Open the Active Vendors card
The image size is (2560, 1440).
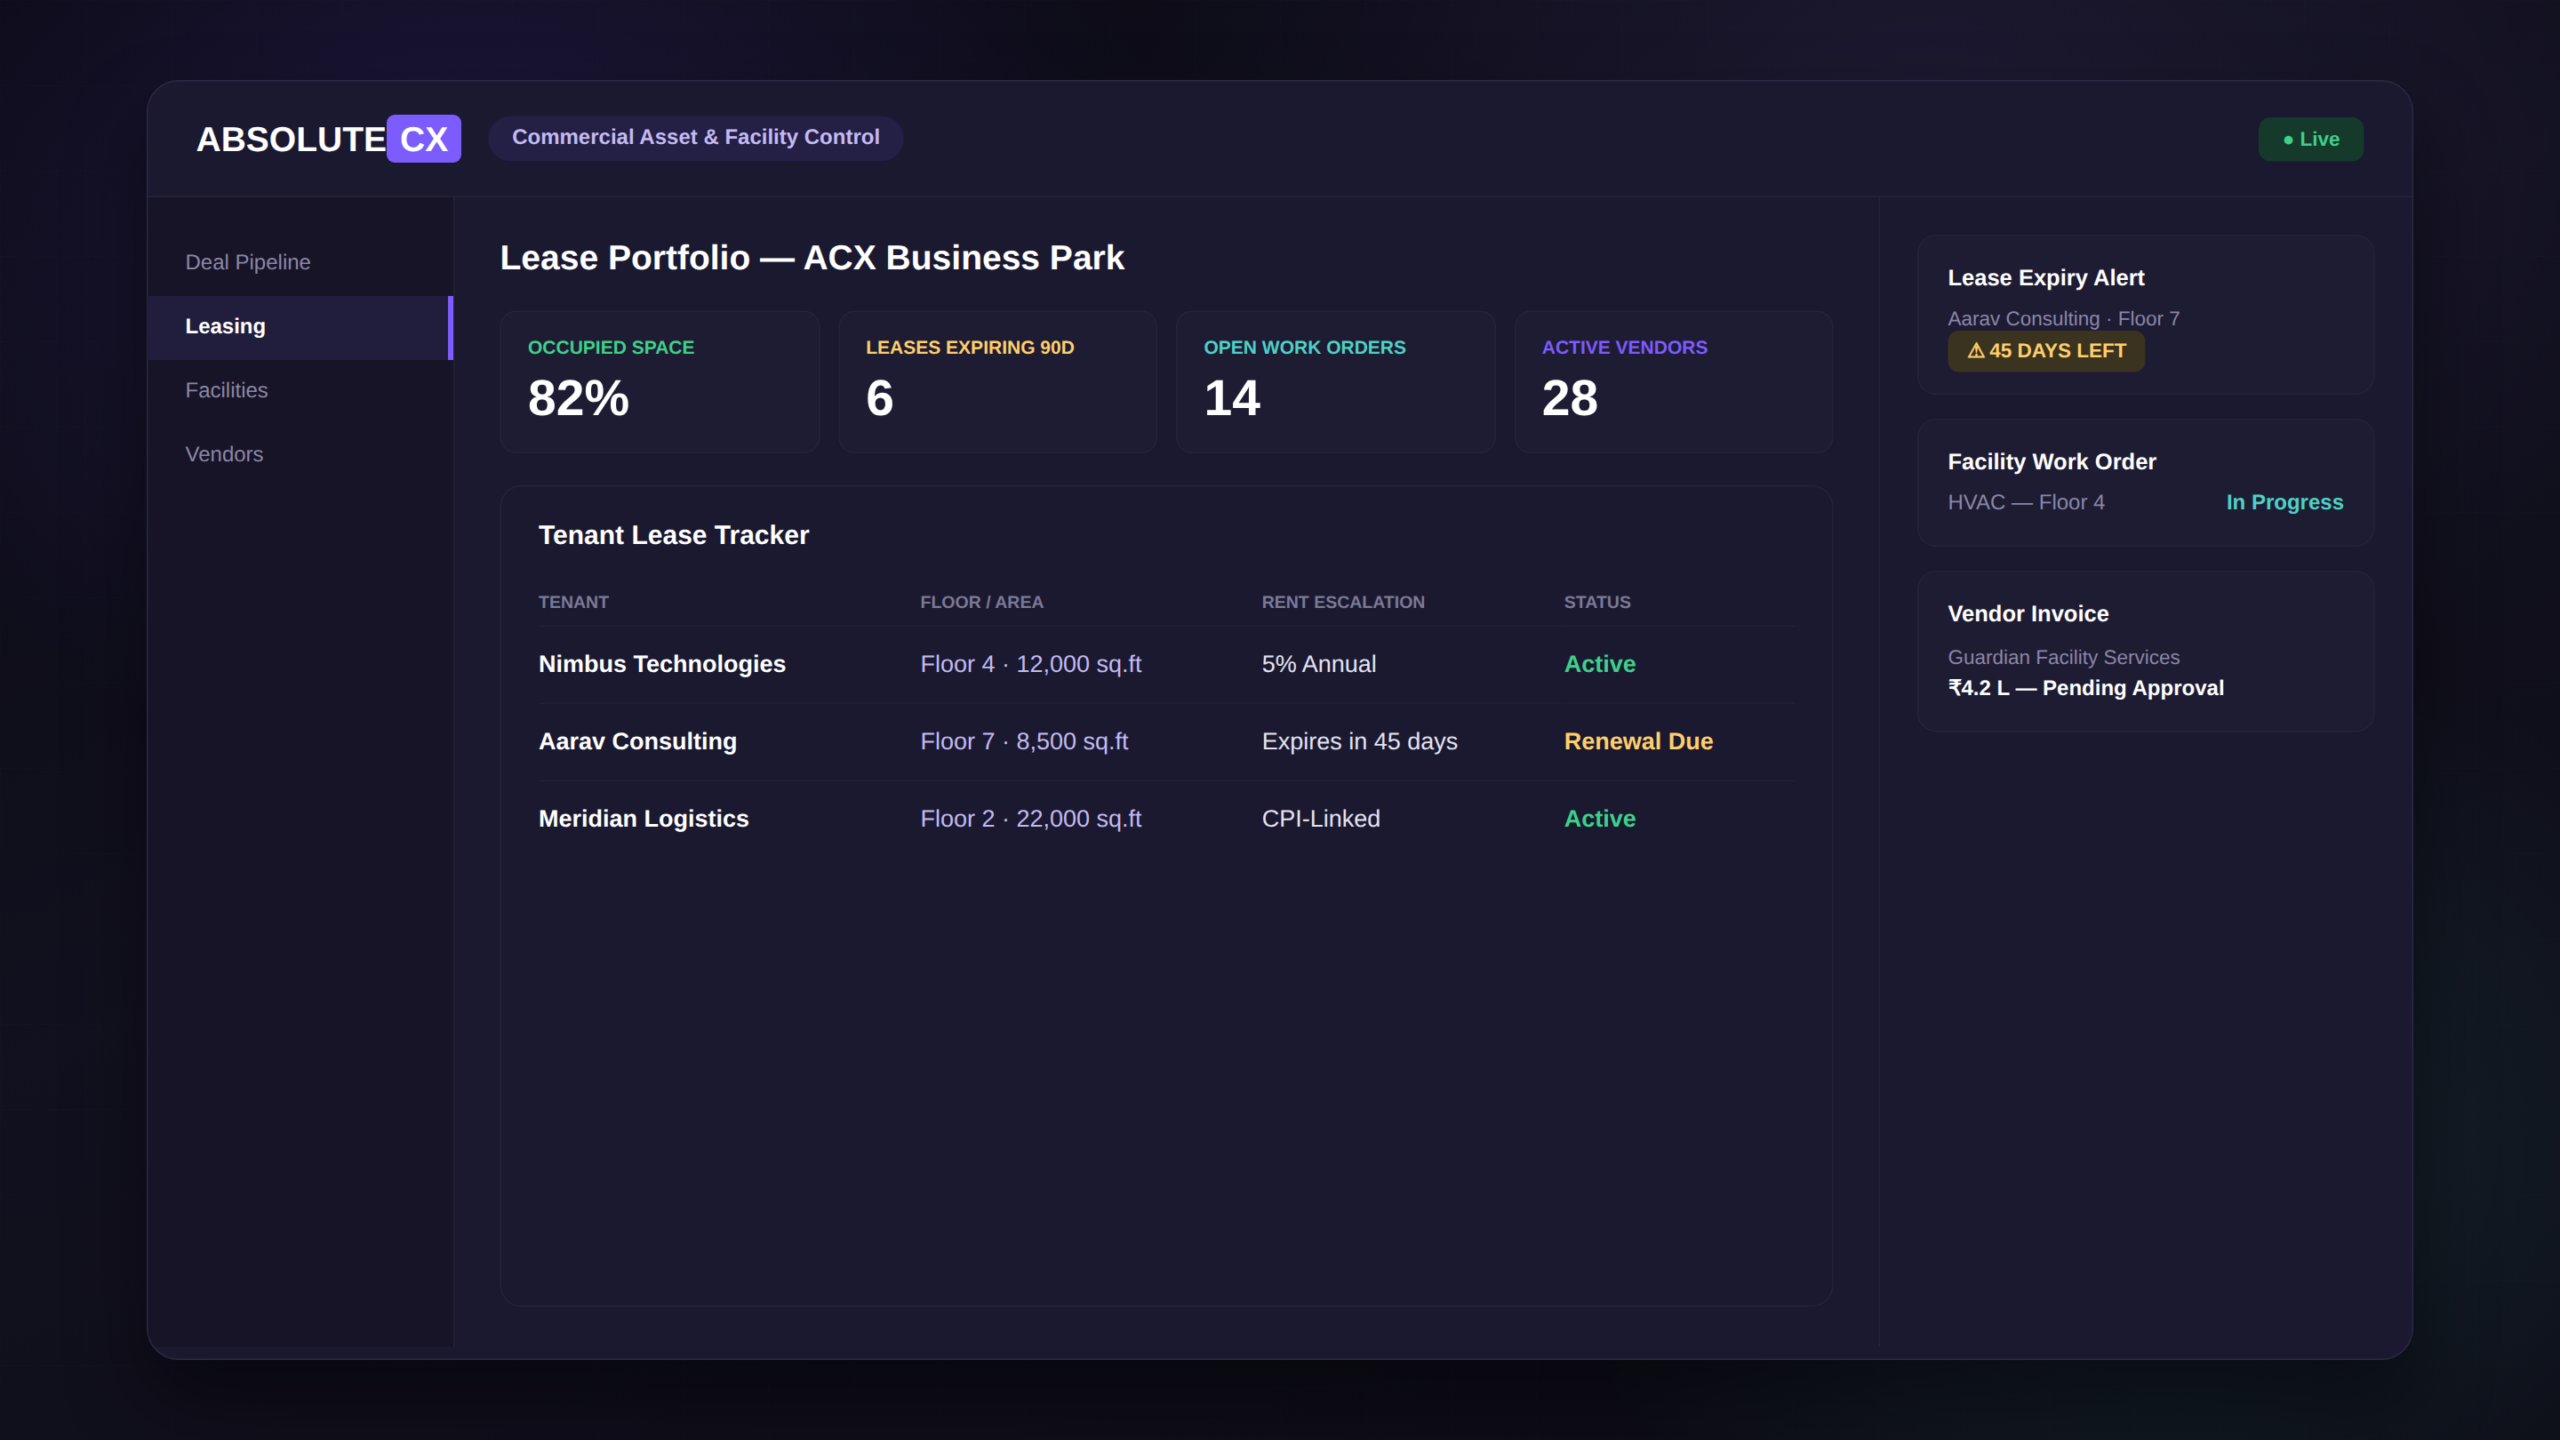(x=1674, y=382)
